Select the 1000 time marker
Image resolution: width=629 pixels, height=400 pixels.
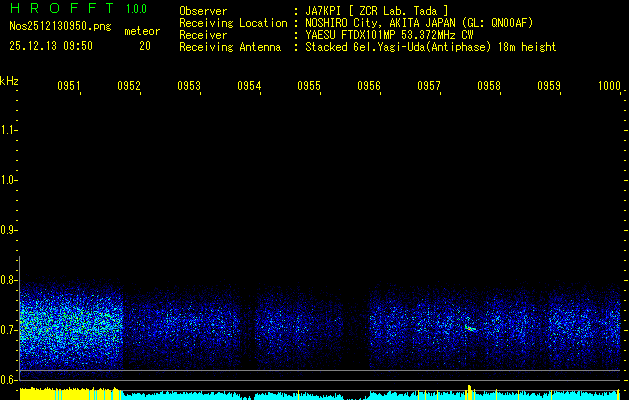tap(609, 87)
